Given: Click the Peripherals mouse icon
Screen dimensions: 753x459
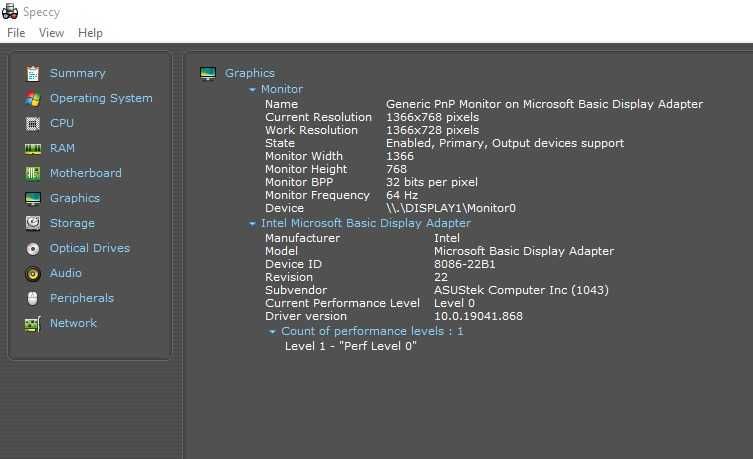Looking at the screenshot, I should 33,298.
